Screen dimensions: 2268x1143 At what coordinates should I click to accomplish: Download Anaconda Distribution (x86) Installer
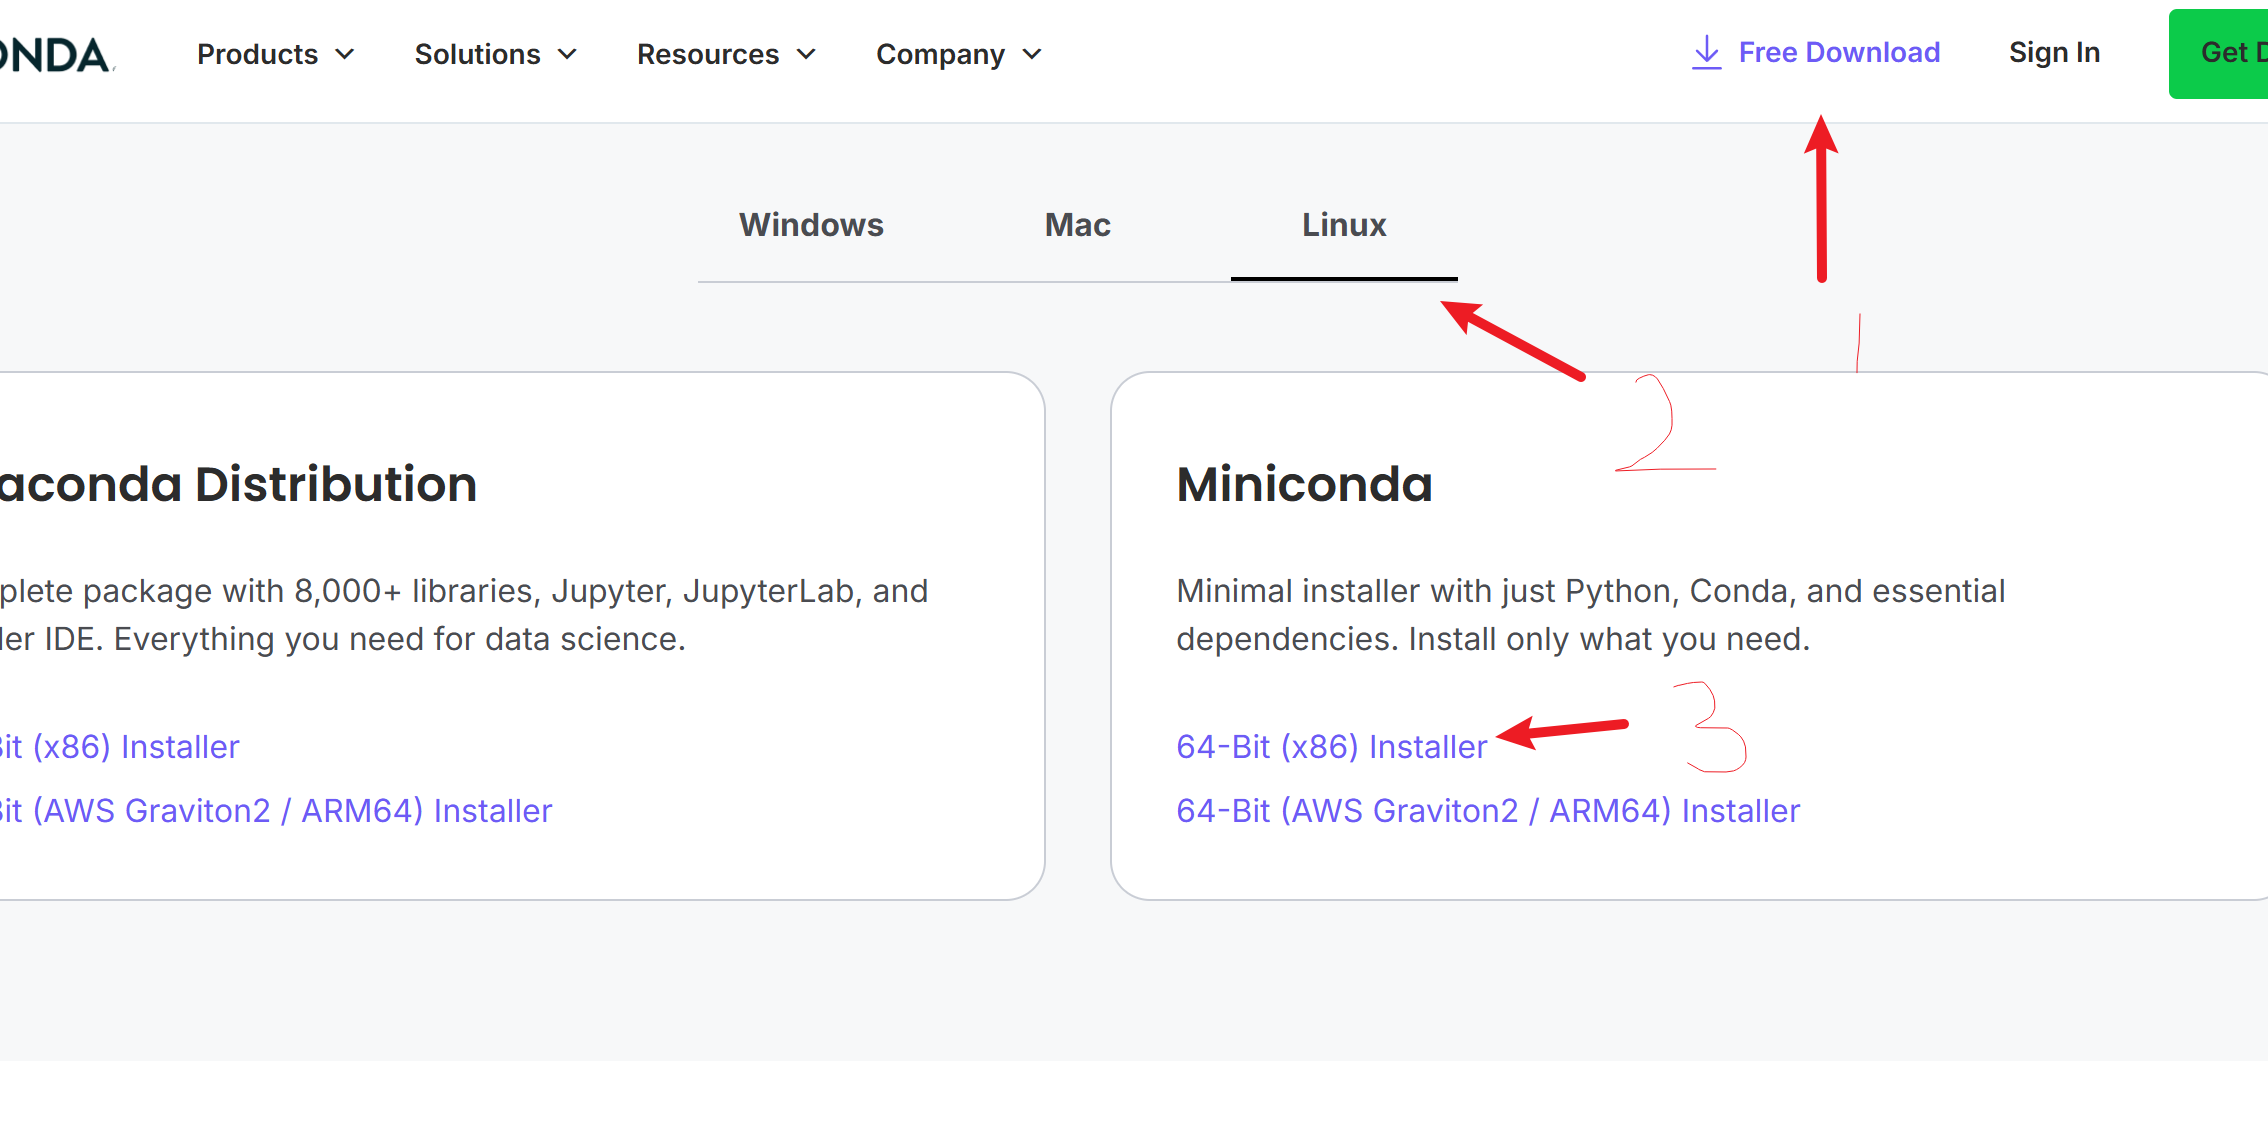tap(120, 747)
